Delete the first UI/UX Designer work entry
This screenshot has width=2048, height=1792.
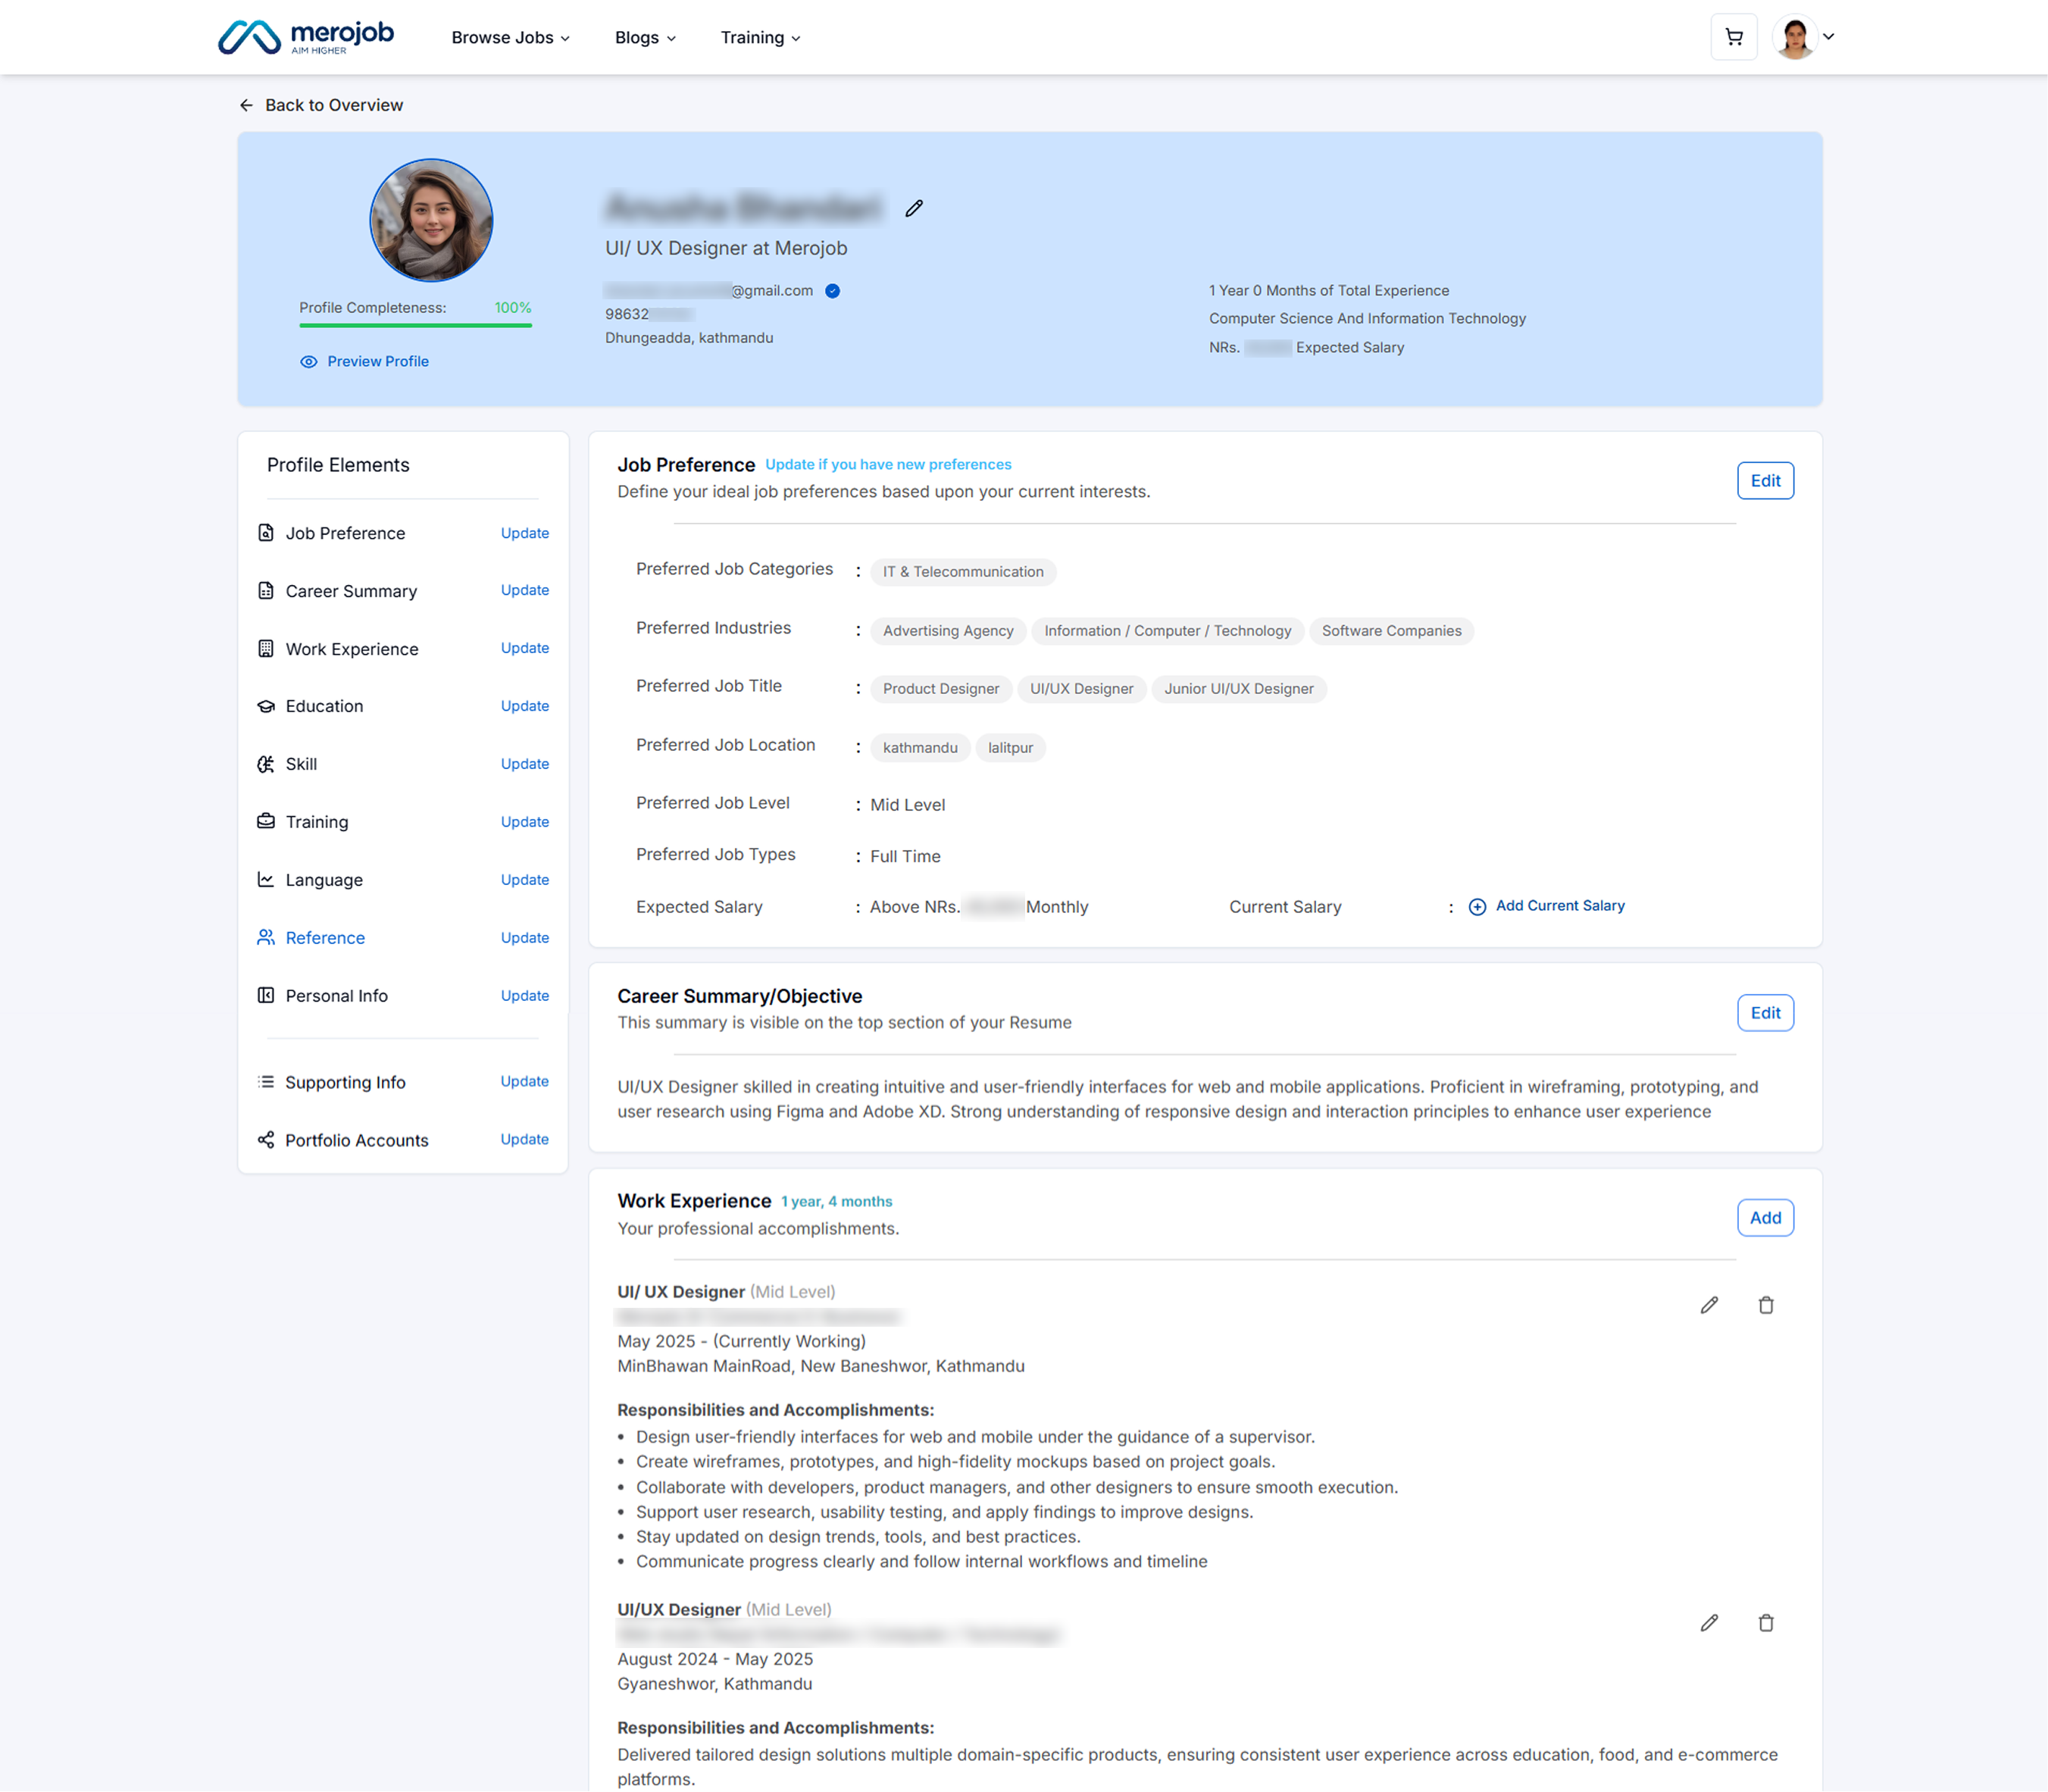[1766, 1305]
